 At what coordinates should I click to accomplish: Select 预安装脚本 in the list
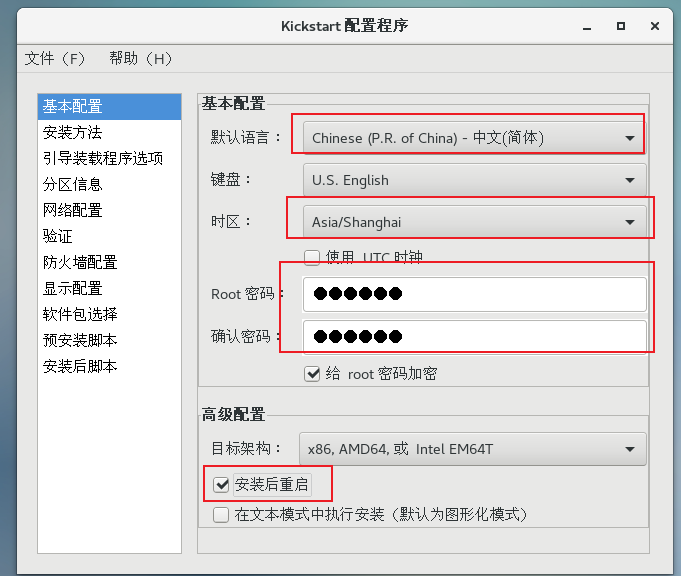point(109,340)
